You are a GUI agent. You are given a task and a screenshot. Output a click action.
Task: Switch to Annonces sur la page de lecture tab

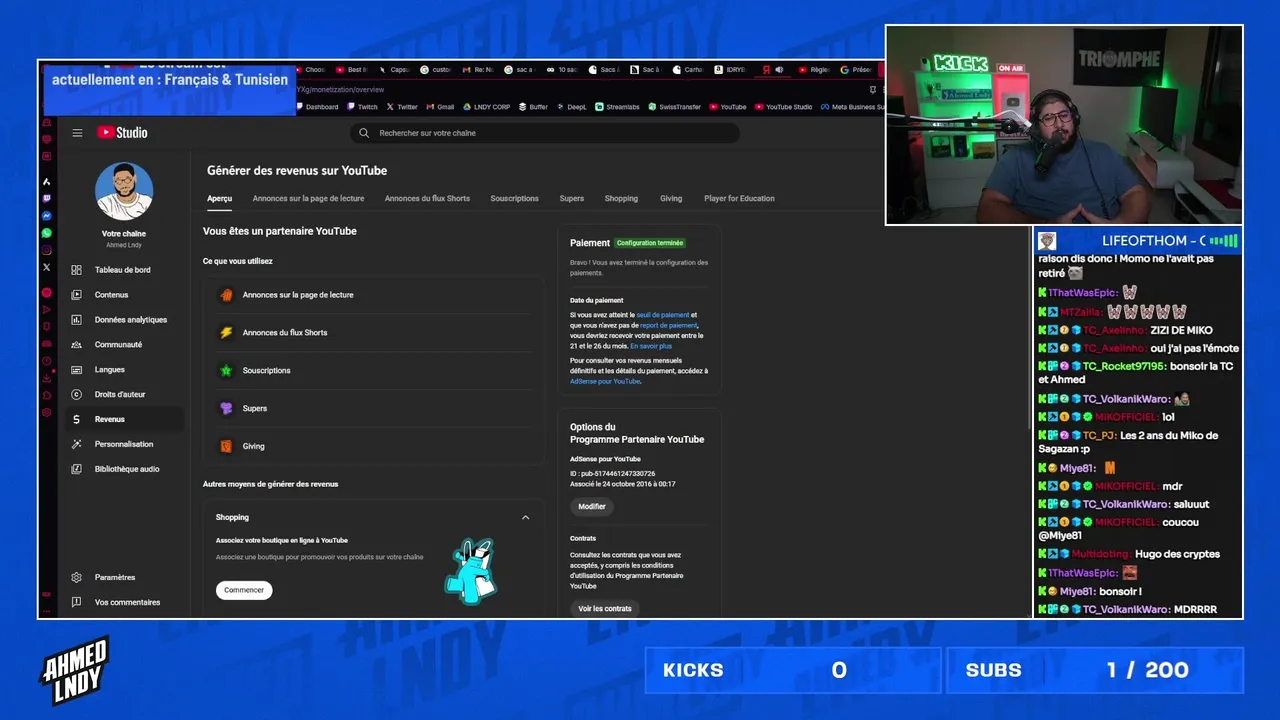308,198
